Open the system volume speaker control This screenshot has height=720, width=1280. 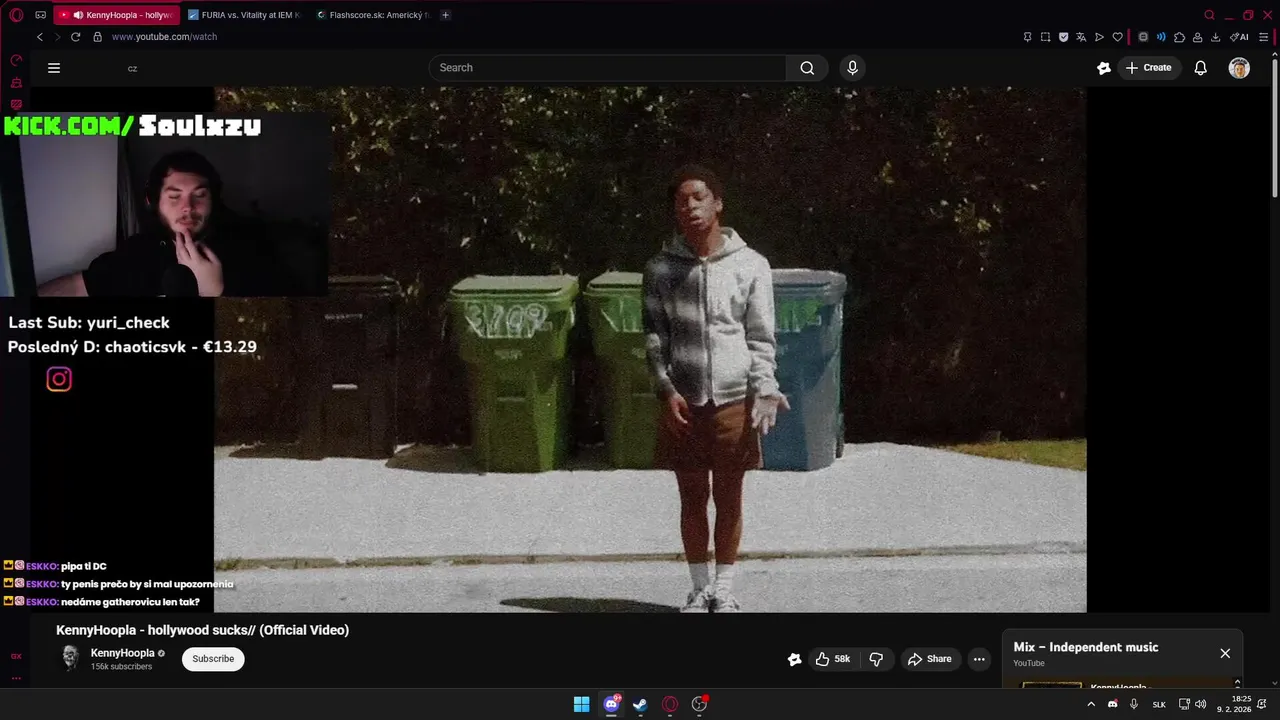[1201, 704]
